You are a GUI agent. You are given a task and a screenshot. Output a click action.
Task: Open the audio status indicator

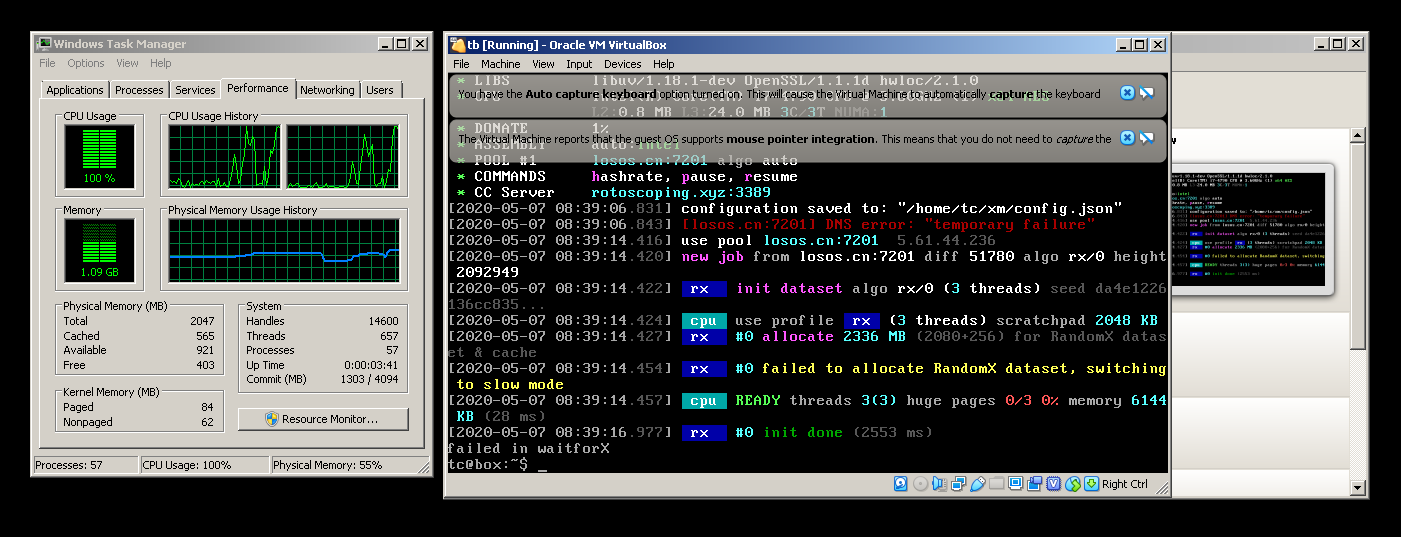939,484
